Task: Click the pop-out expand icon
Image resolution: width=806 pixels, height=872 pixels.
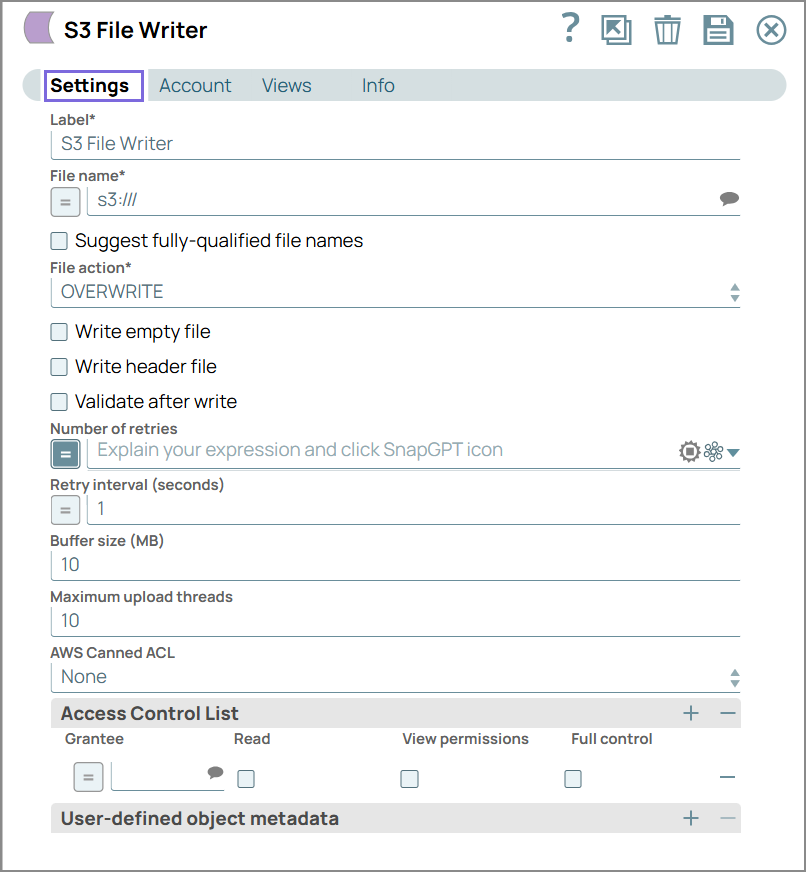Action: 617,30
